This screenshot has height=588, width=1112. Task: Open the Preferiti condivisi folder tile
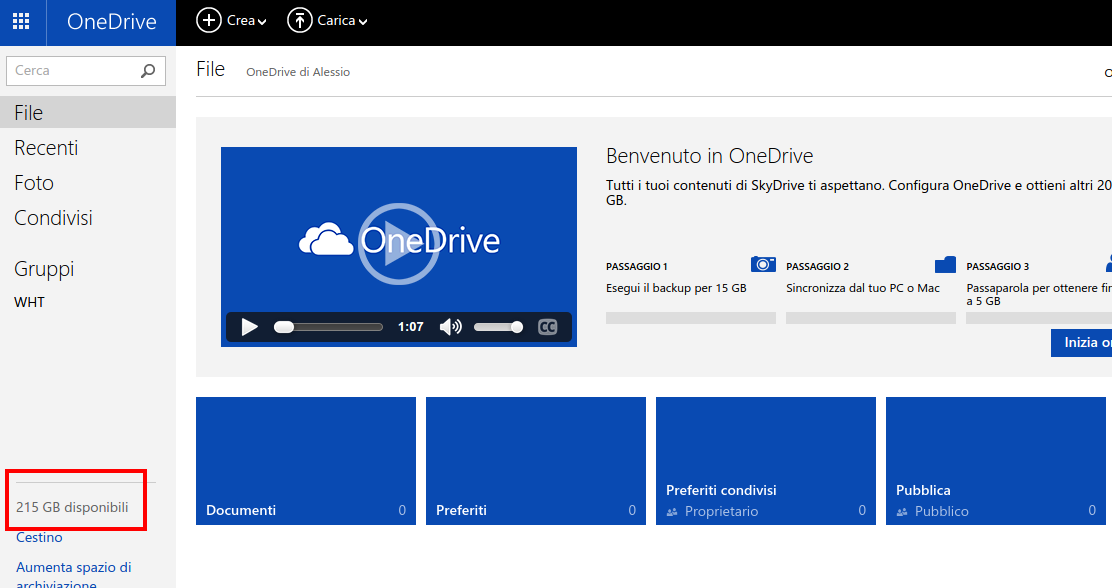click(x=766, y=461)
